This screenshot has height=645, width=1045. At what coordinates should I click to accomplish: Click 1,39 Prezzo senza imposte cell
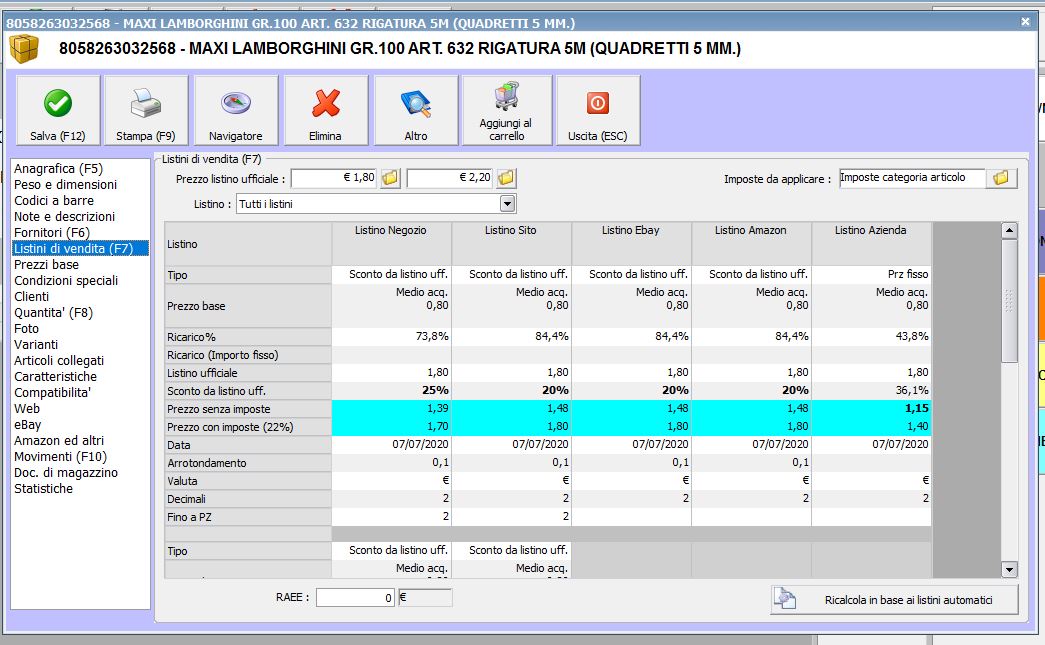(391, 408)
